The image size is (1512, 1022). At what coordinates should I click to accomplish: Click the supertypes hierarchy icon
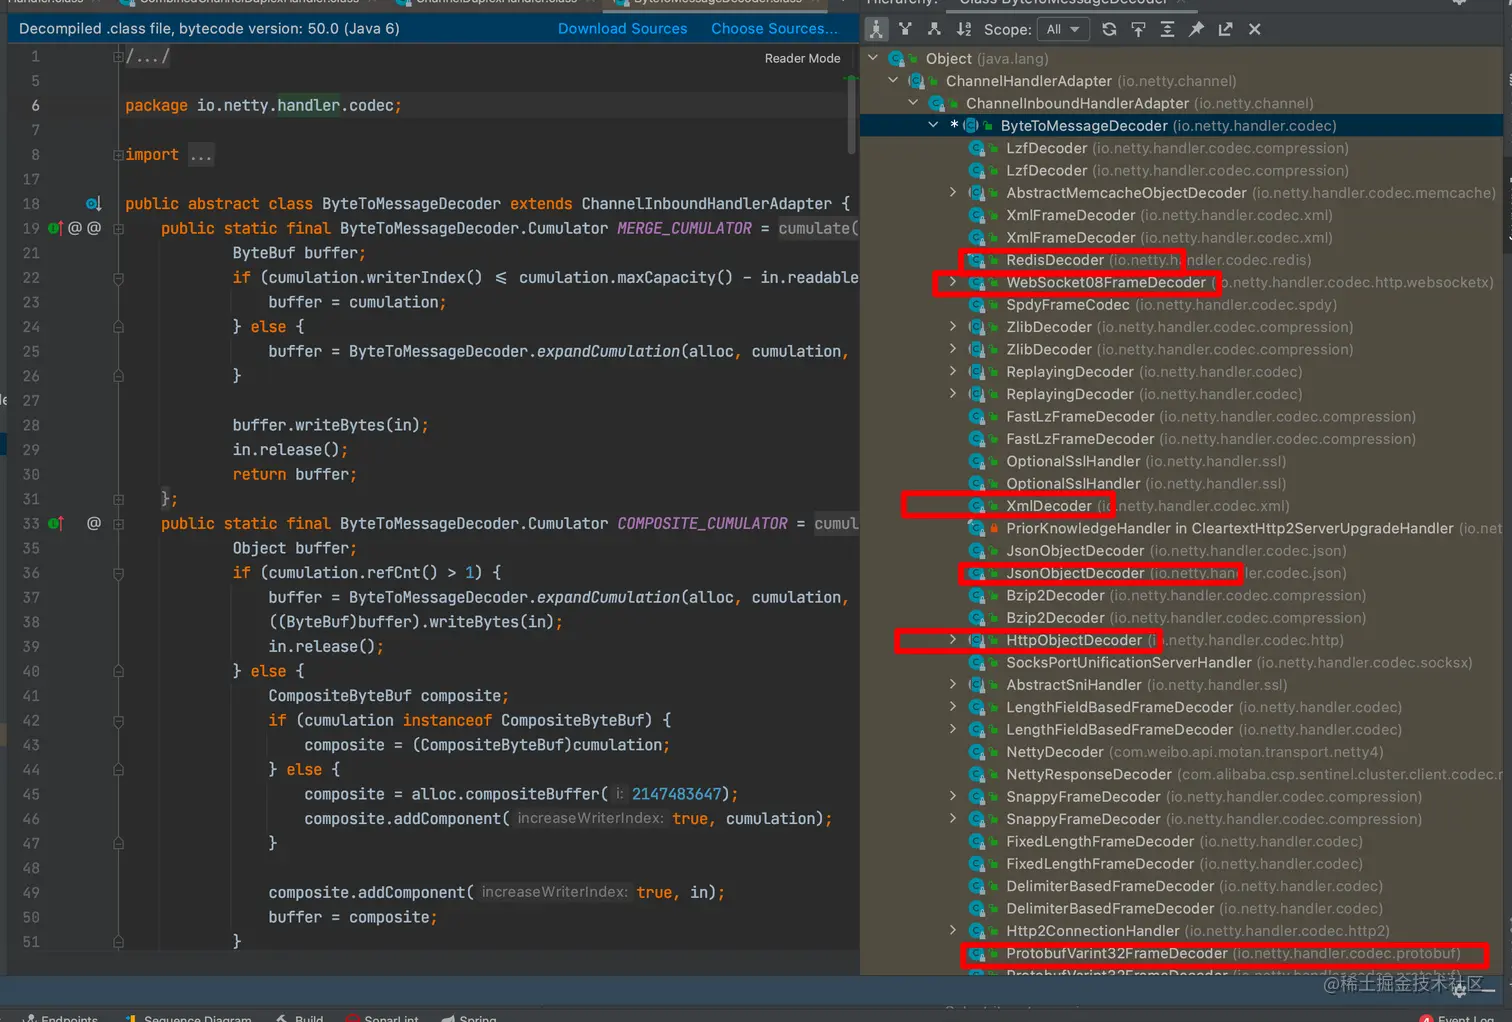[905, 29]
